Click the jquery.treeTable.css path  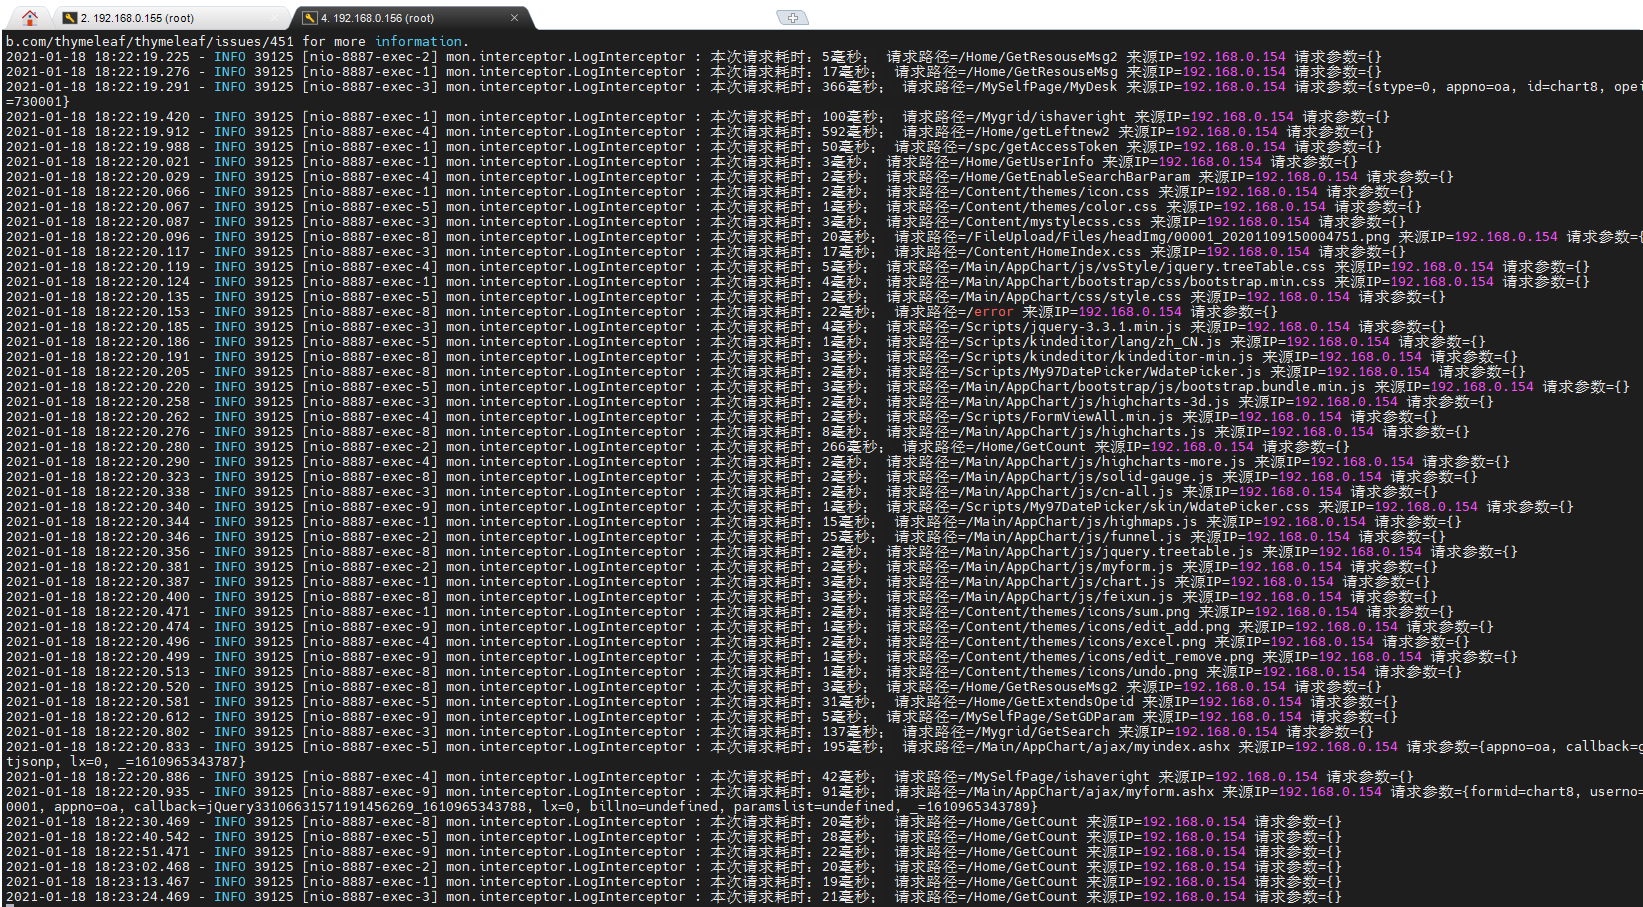(1144, 267)
